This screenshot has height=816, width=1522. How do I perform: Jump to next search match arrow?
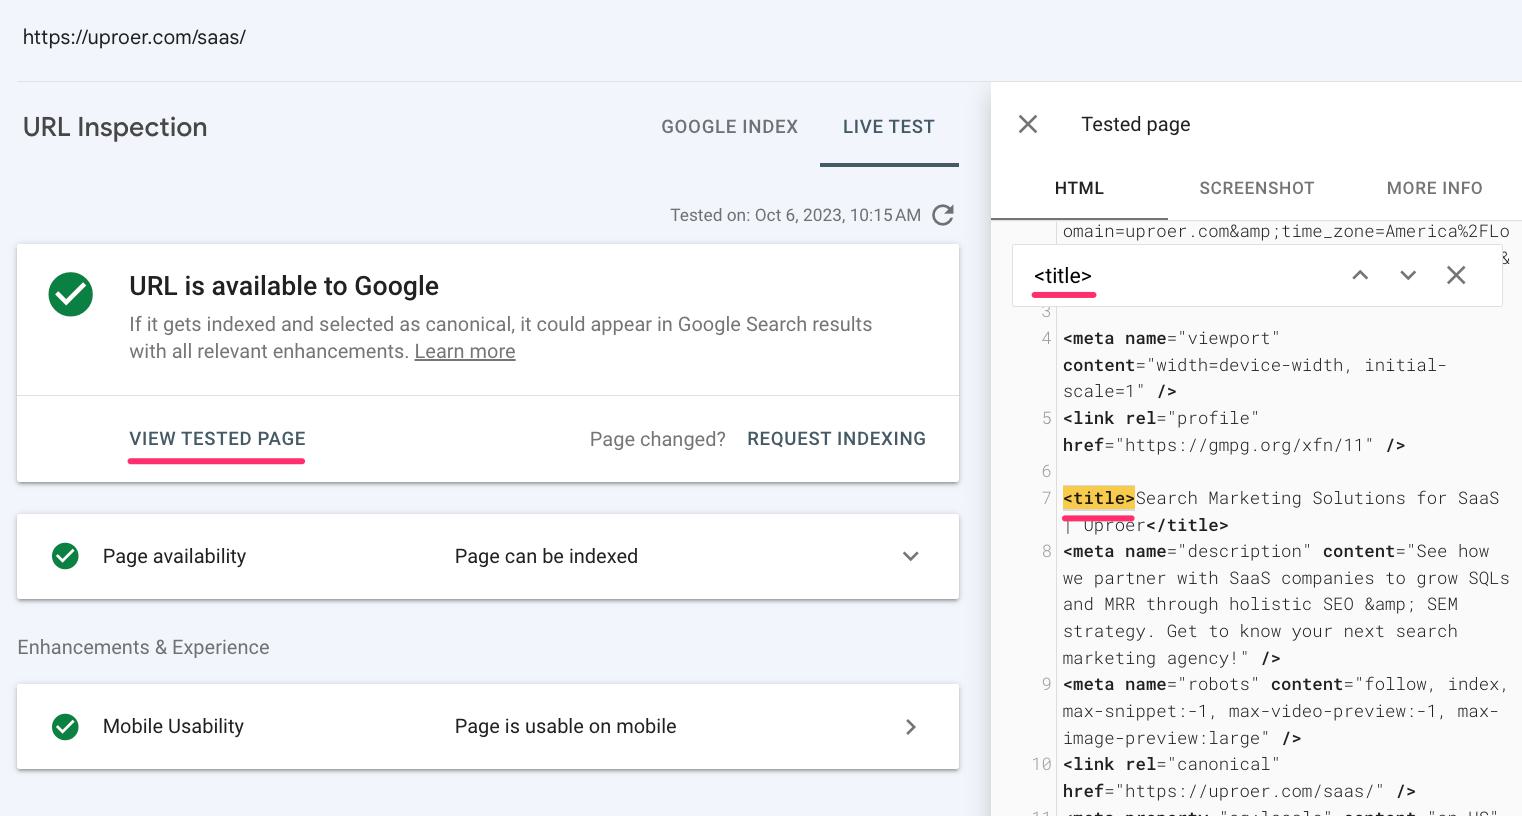point(1408,275)
